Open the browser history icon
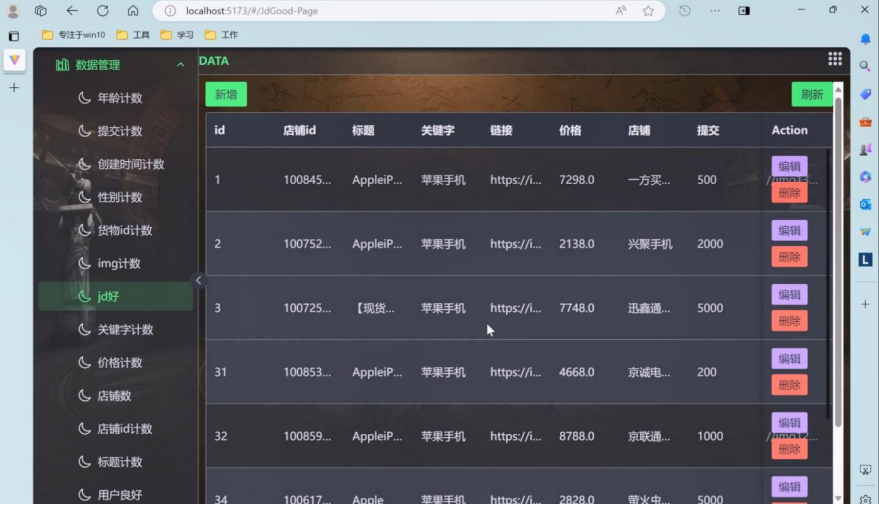879x505 pixels. point(684,11)
